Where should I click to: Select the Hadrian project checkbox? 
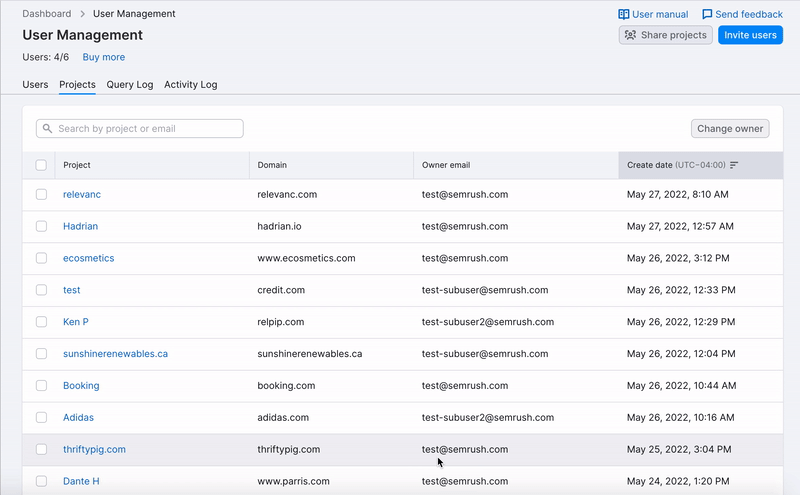click(41, 226)
